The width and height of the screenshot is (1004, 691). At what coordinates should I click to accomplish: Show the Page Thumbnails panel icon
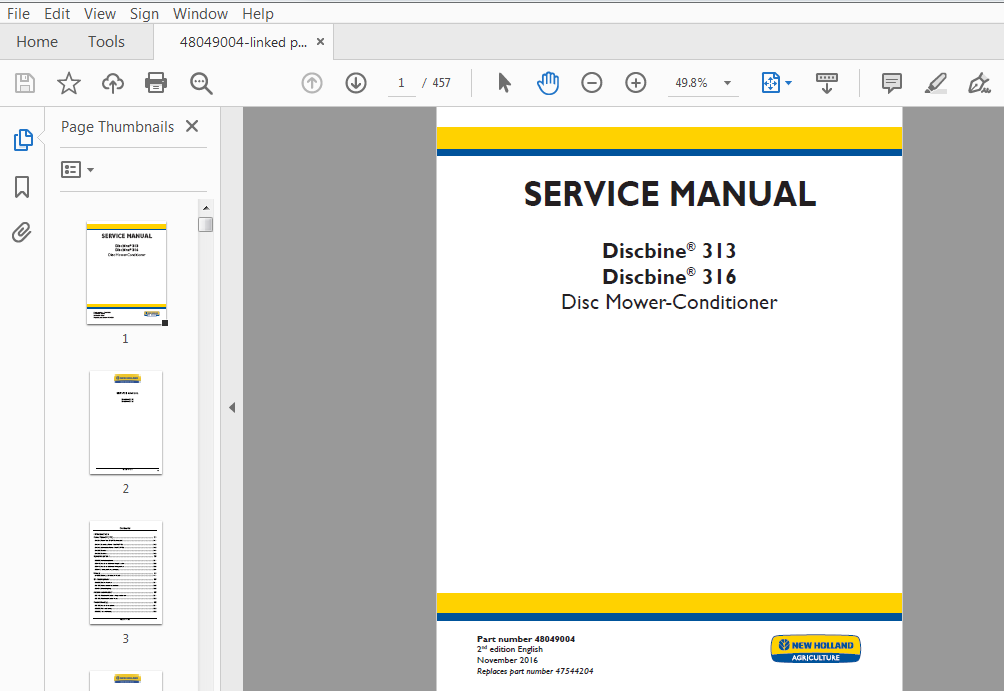22,140
